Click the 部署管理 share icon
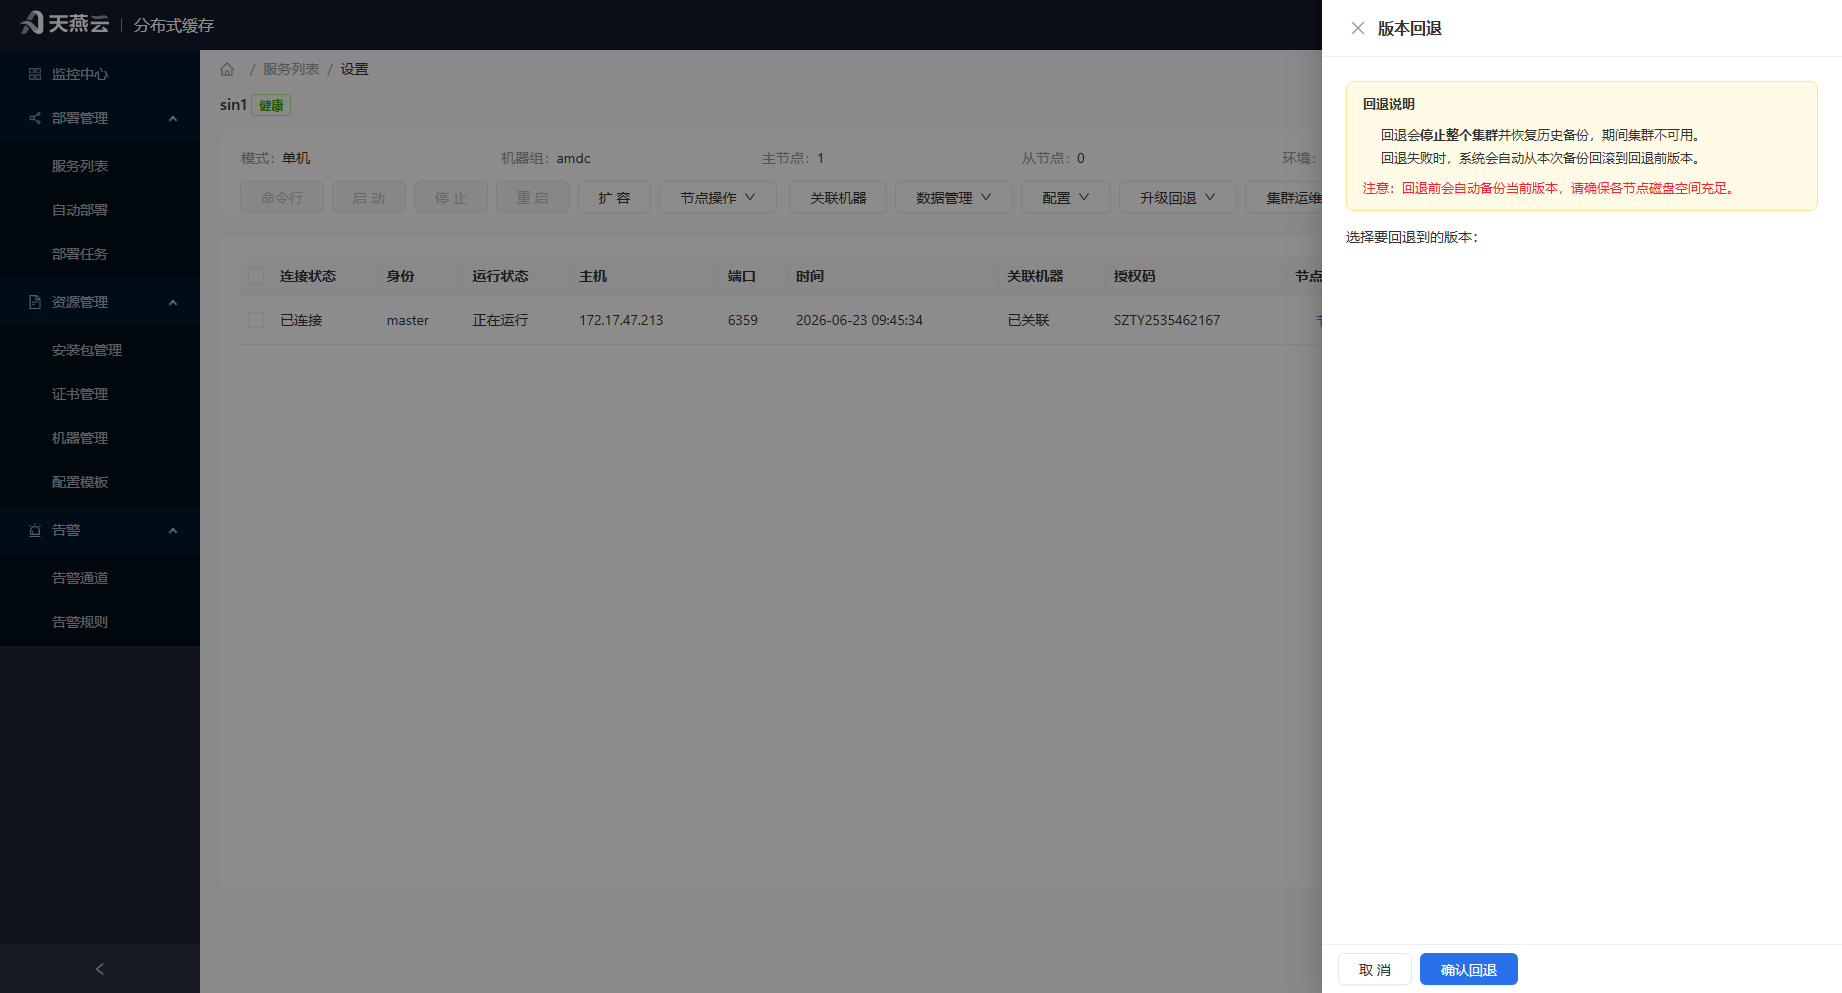The image size is (1842, 993). [x=35, y=118]
